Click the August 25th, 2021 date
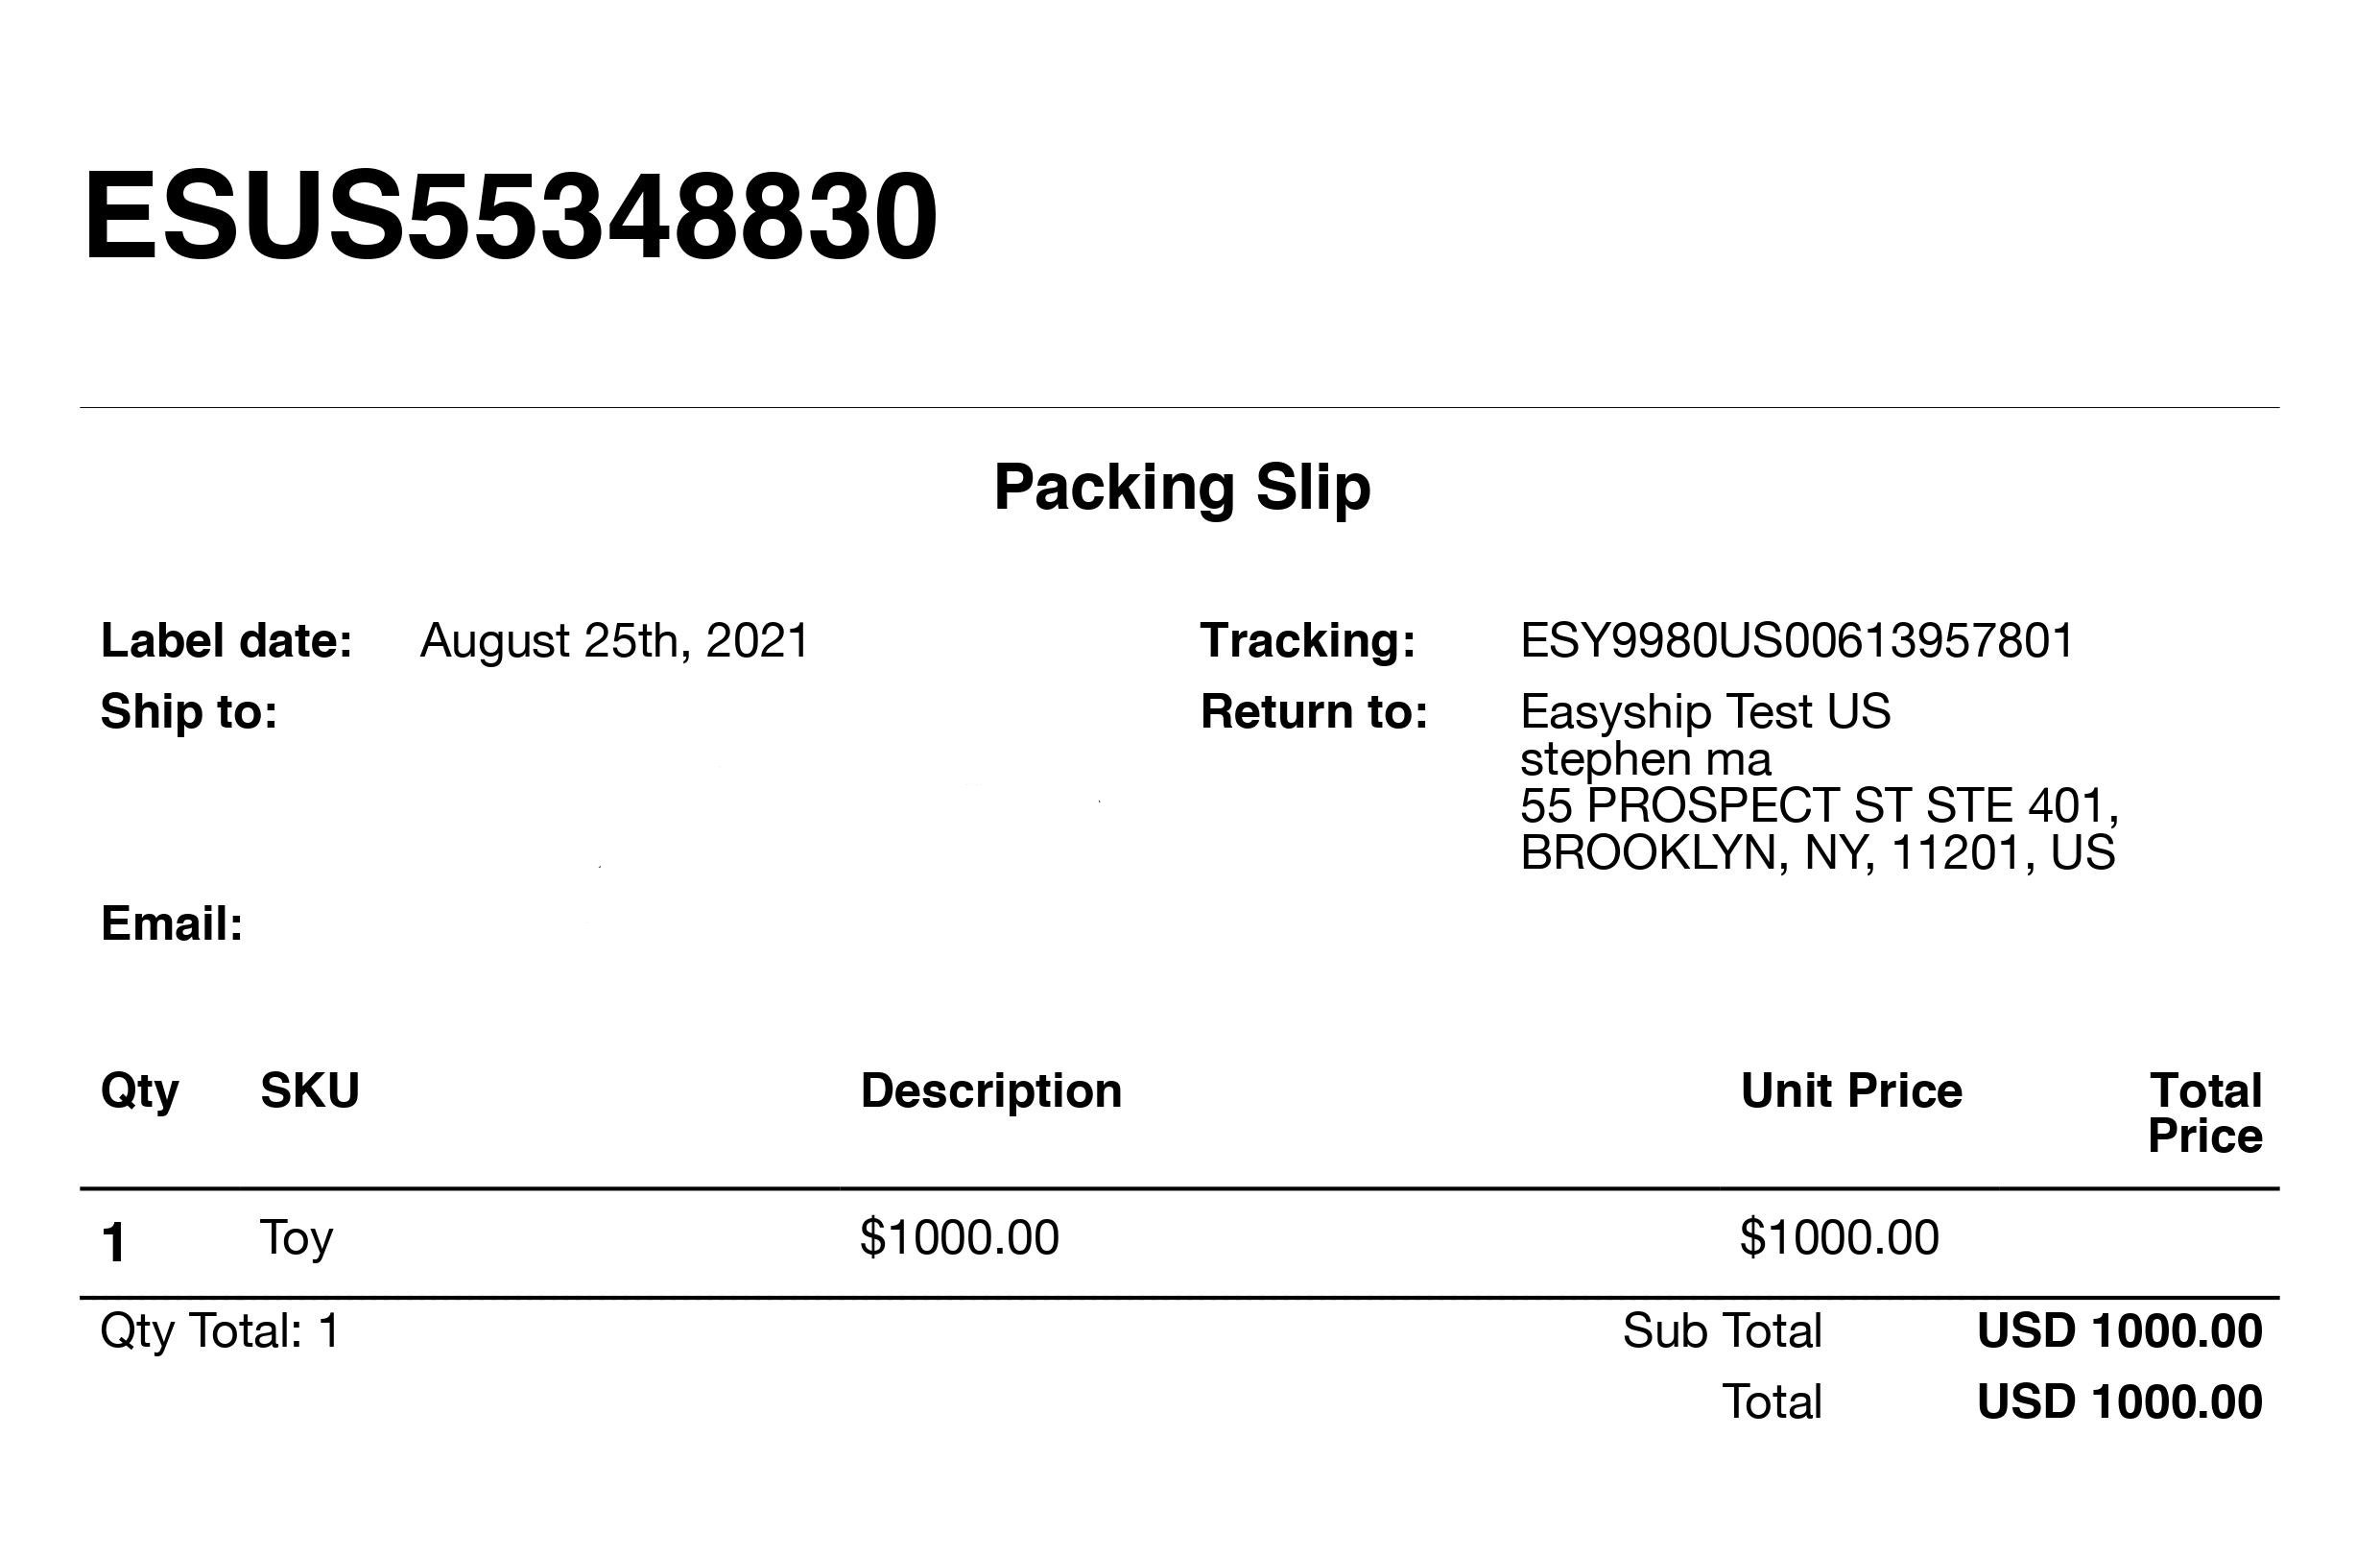 (x=614, y=641)
